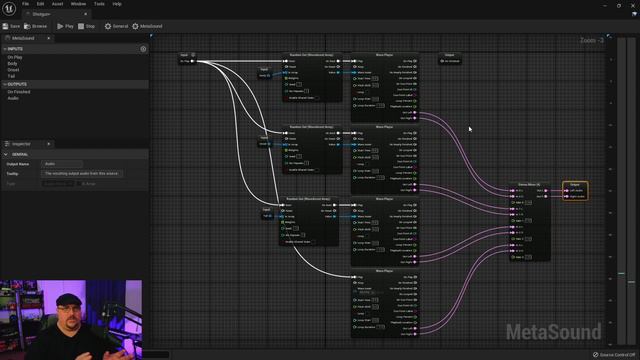Click Start Time field in topmost Wave Player
The image size is (640, 360).
tap(375, 78)
